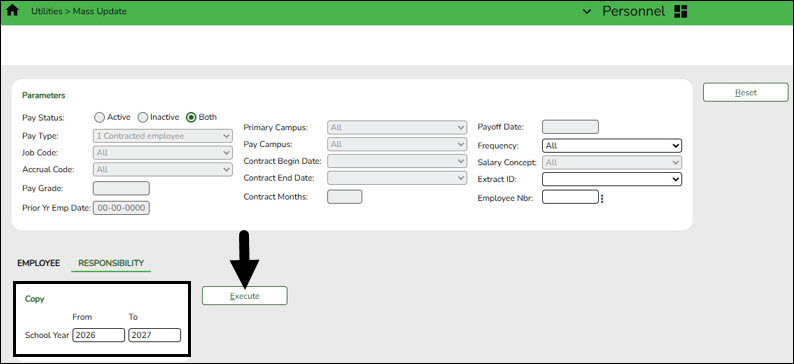
Task: Click the Execute button
Action: (245, 296)
